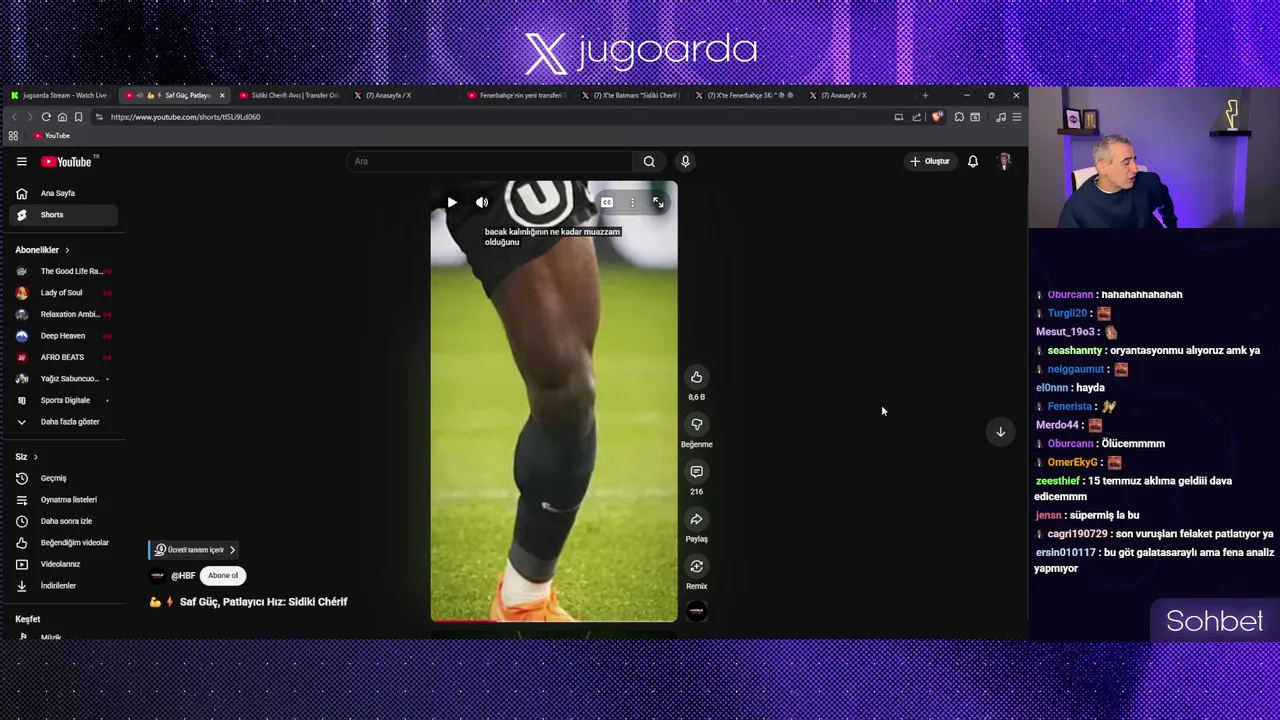Like the Short with thumbs-up icon

pyautogui.click(x=696, y=377)
